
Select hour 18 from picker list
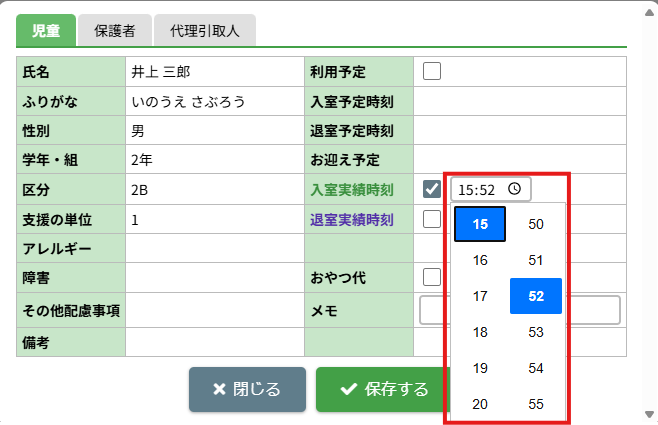tap(480, 332)
